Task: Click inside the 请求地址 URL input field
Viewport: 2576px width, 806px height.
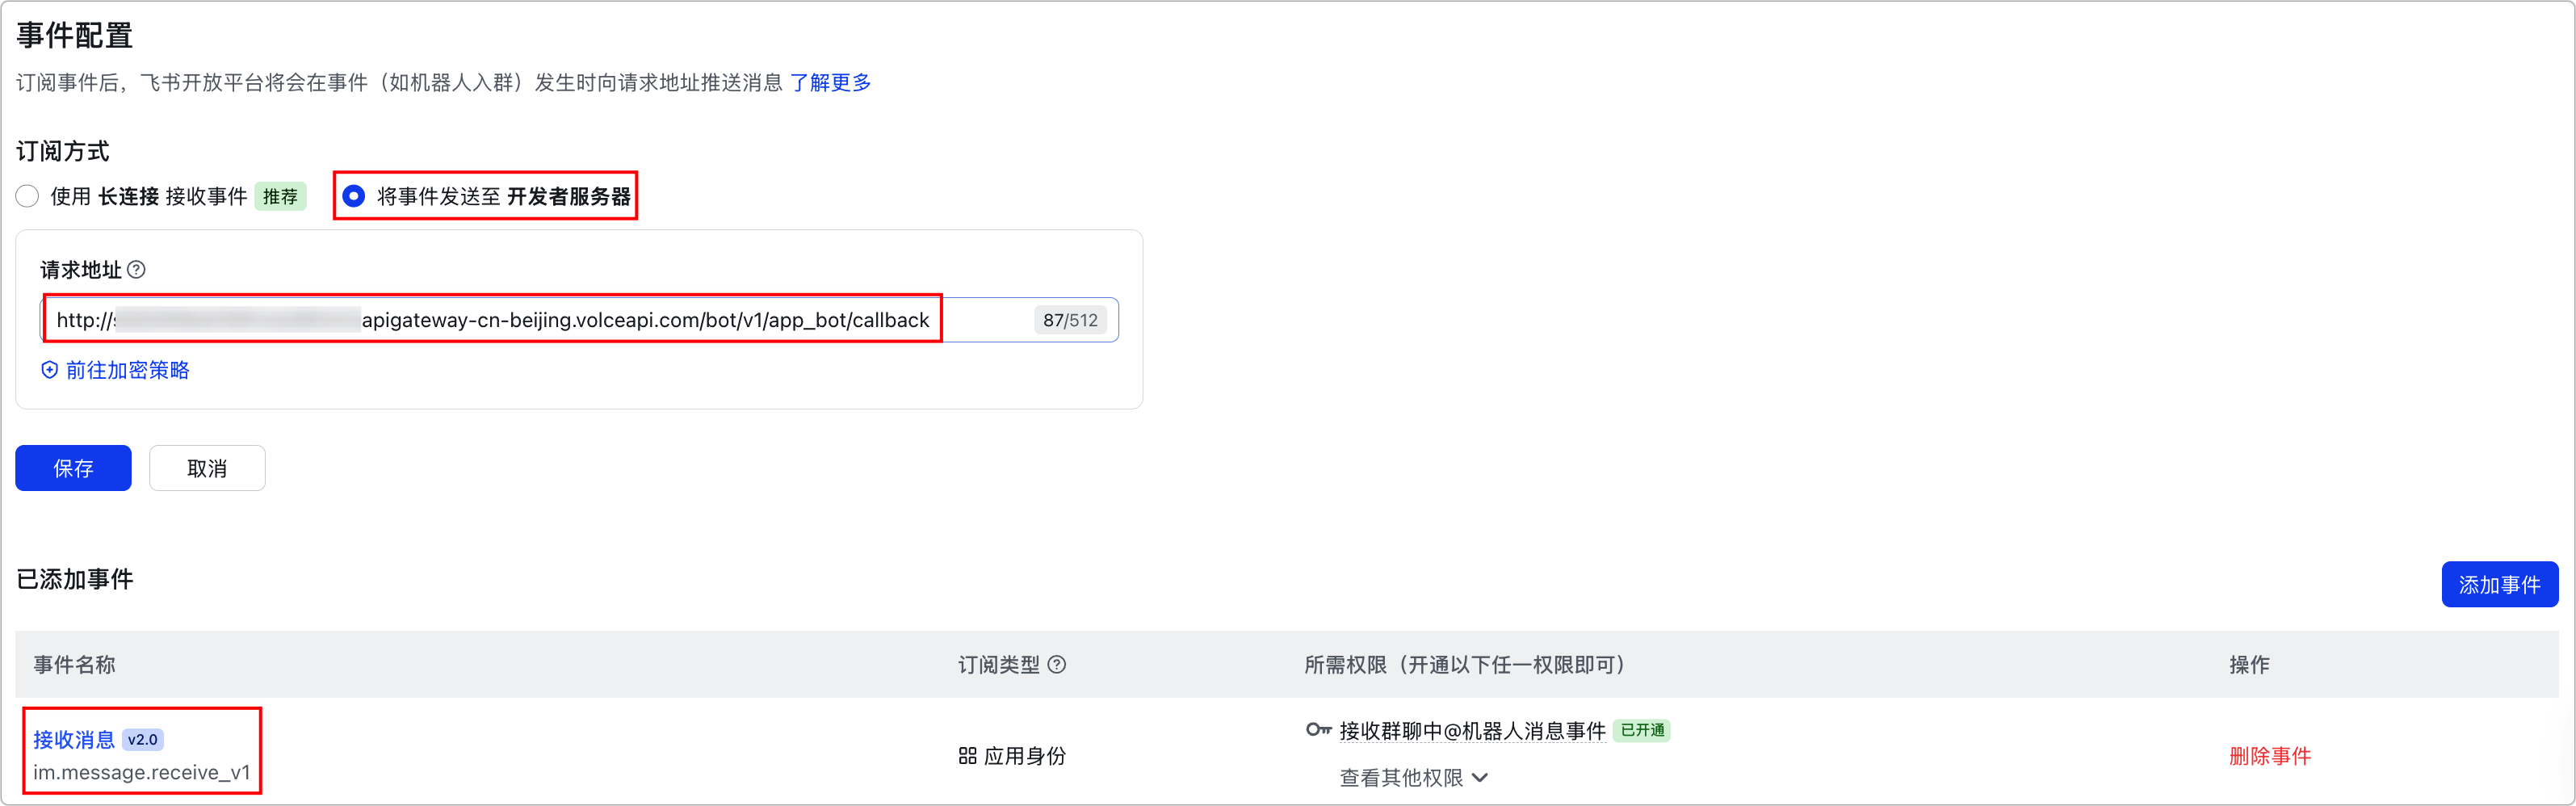Action: (579, 320)
